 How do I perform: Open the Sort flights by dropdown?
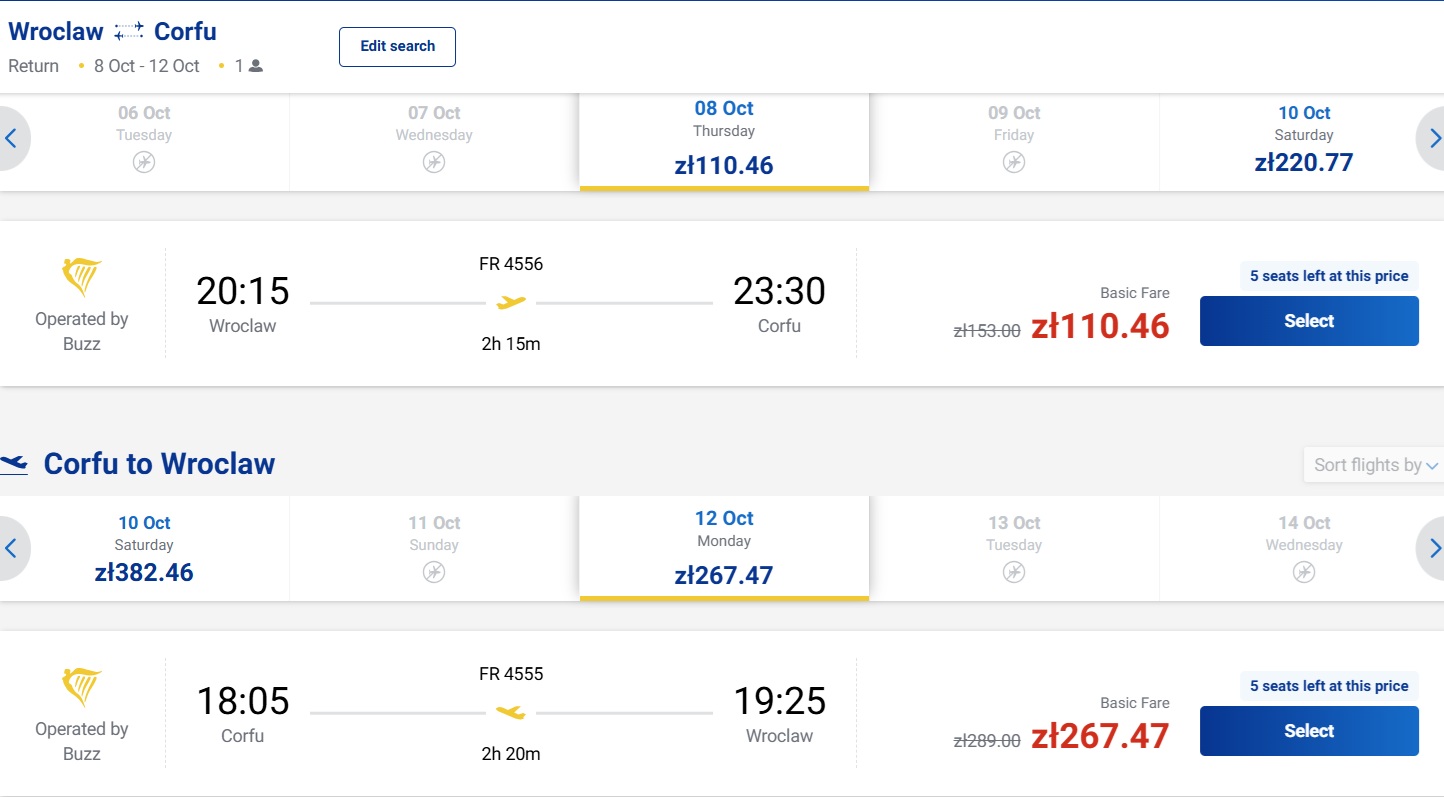pos(1374,465)
